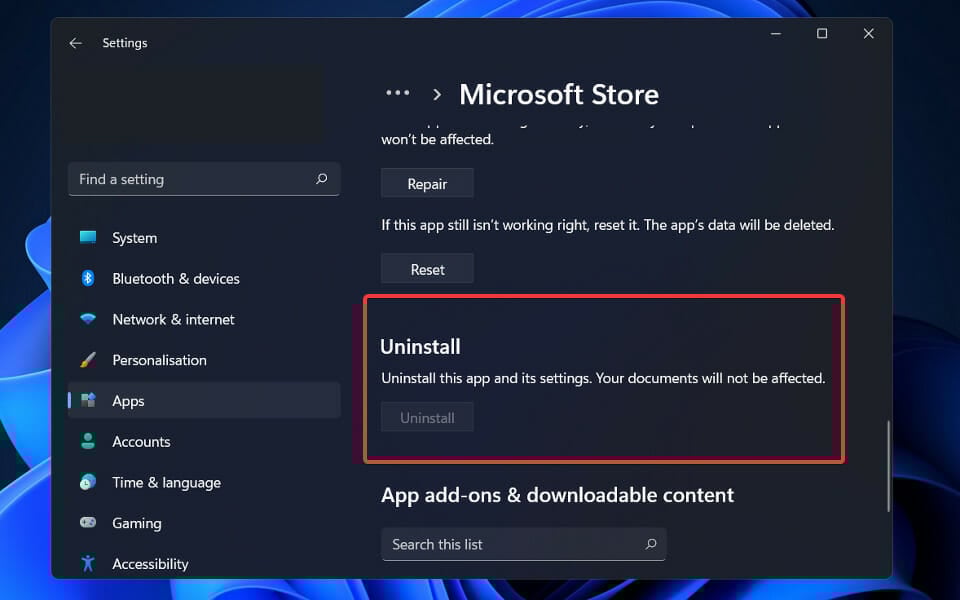The height and width of the screenshot is (600, 960).
Task: Open the System settings category
Action: click(204, 238)
